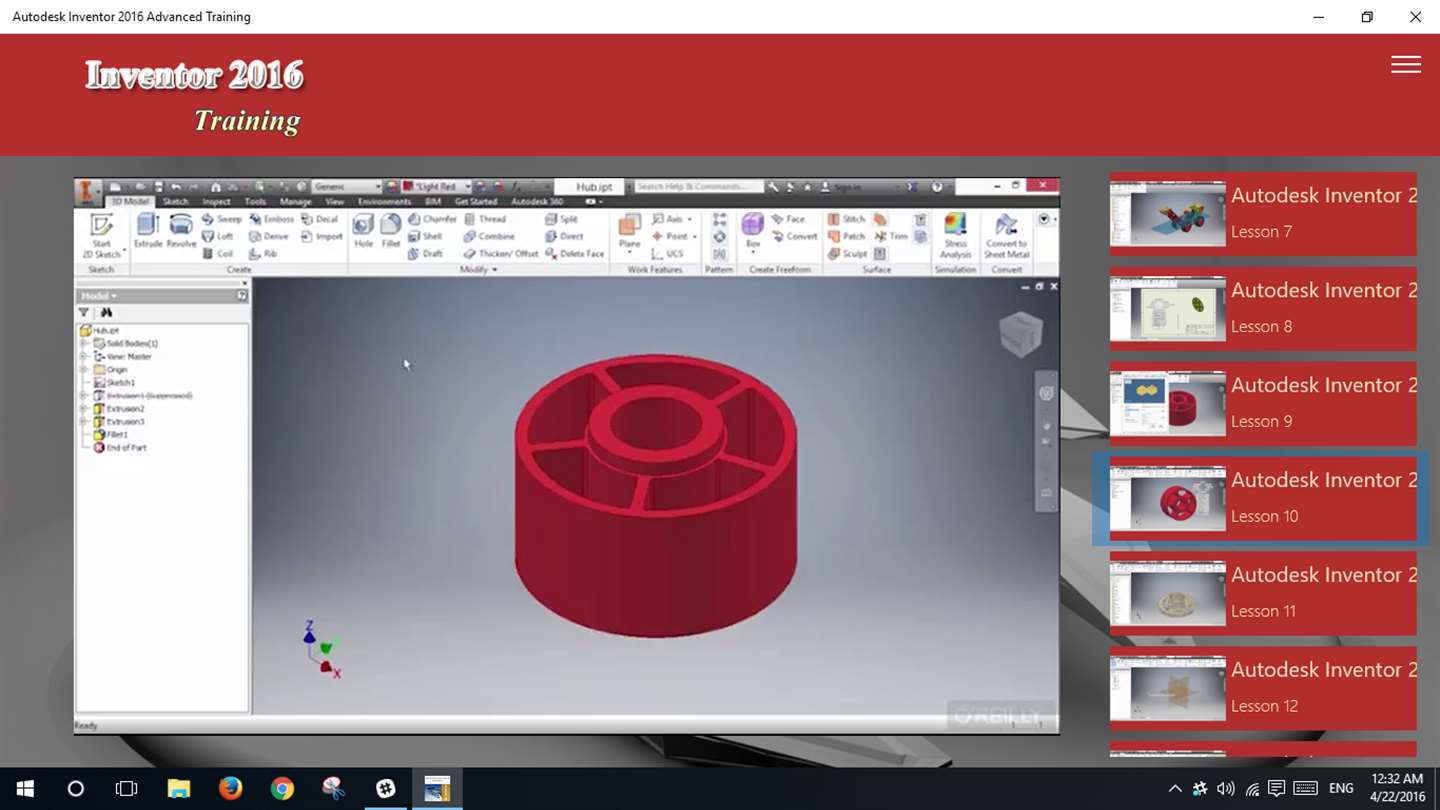
Task: Open the hamburger menu in the header
Action: tap(1406, 64)
